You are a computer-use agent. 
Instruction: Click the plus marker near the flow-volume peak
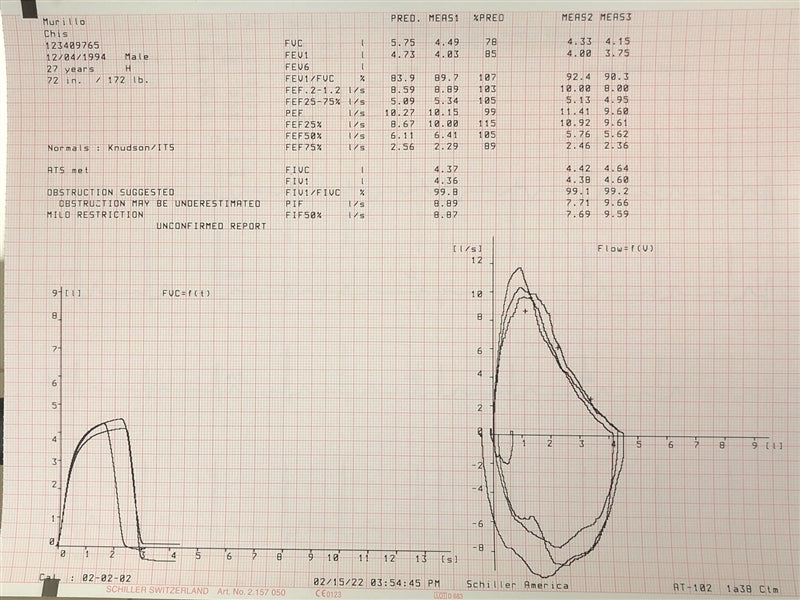click(525, 311)
